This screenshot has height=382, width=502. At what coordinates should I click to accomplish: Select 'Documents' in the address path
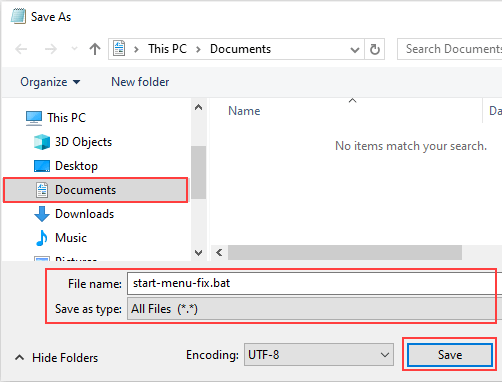pos(240,49)
